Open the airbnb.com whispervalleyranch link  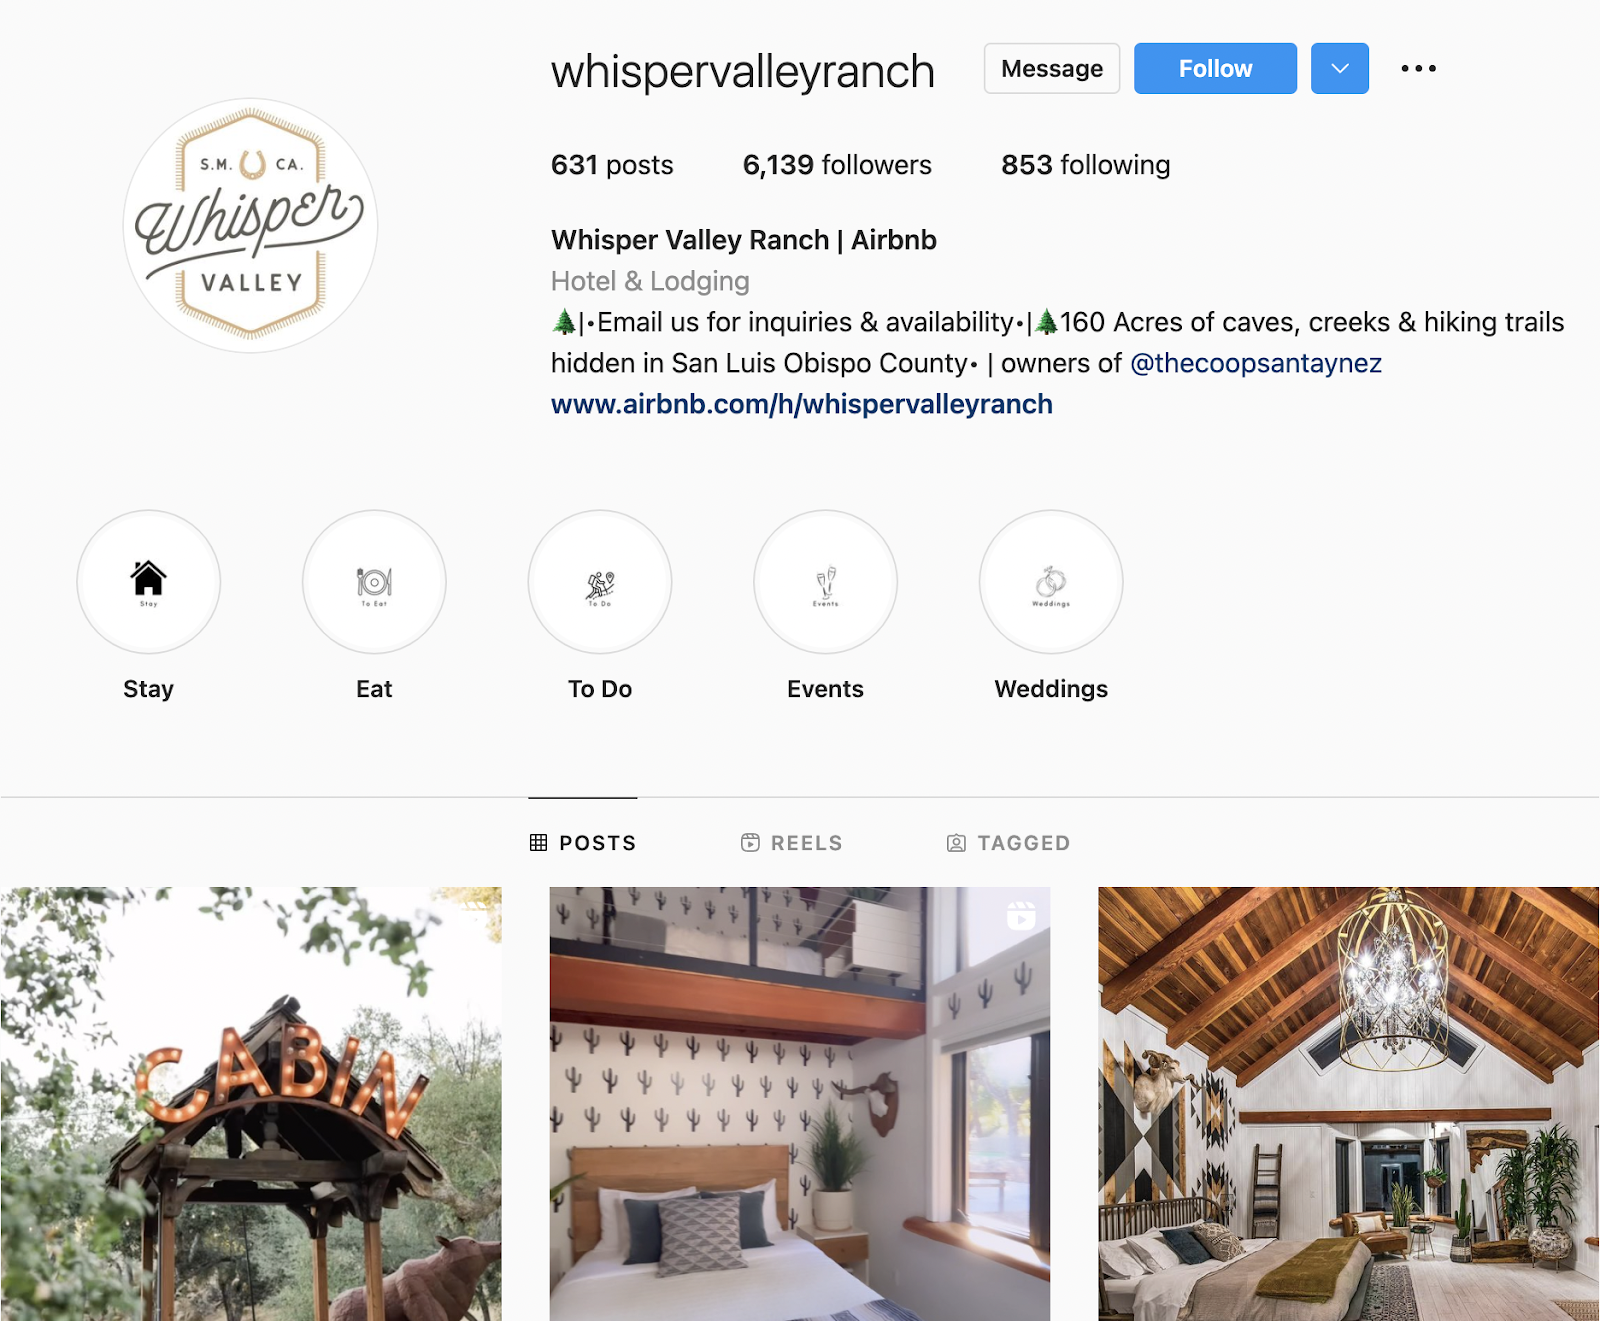(x=802, y=404)
